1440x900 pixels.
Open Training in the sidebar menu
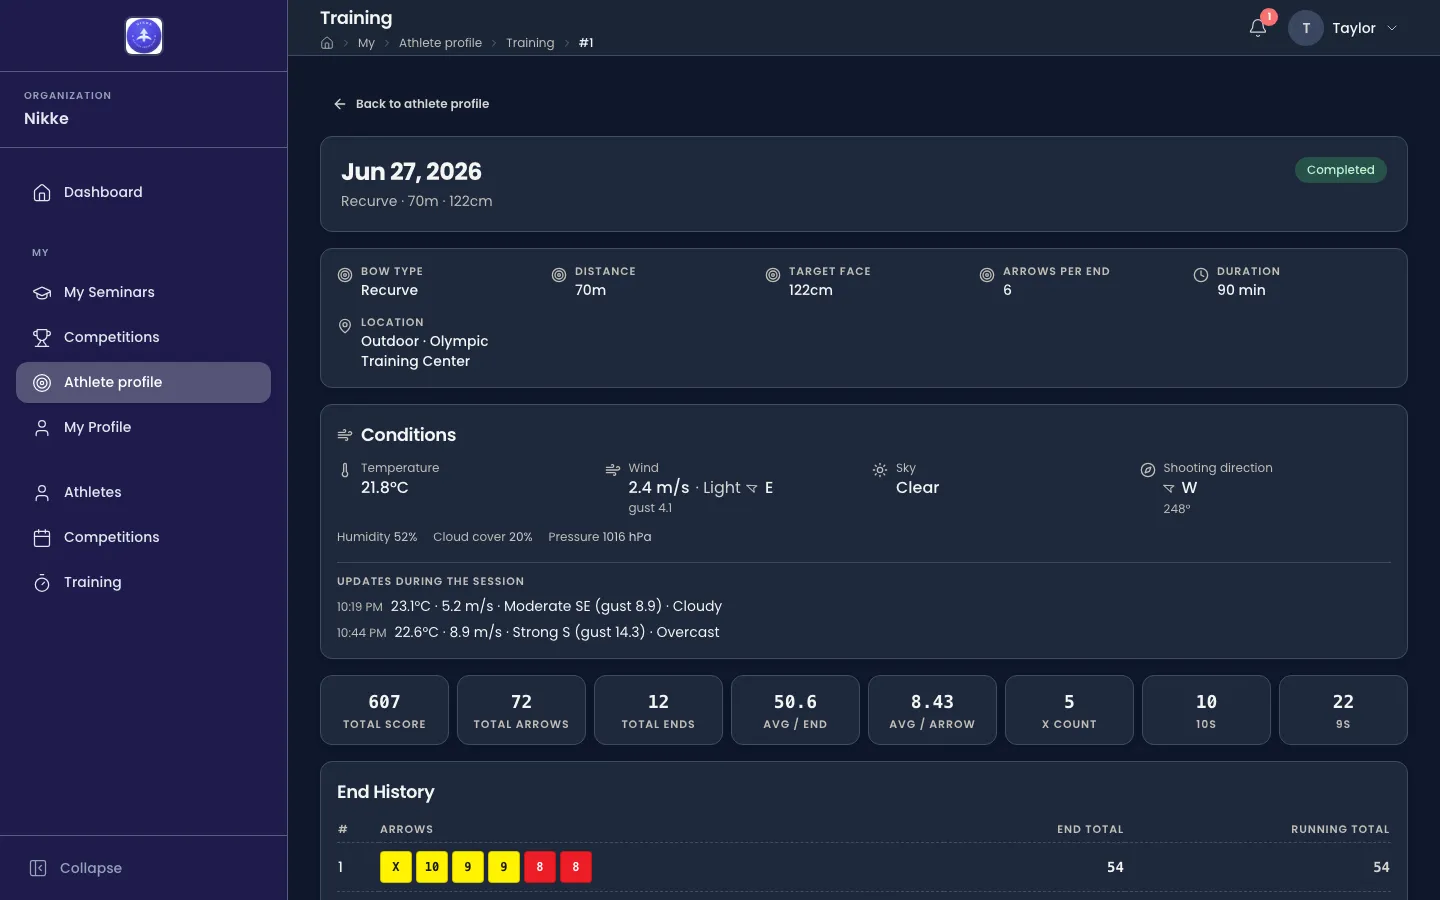click(143, 582)
